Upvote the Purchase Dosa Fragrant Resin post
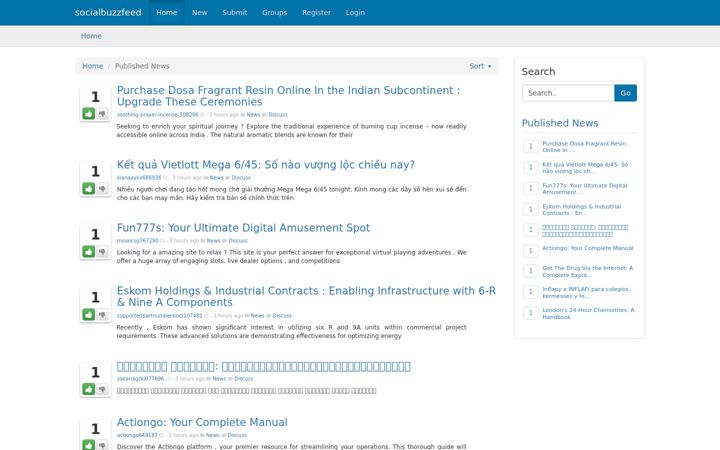The image size is (720, 450). click(89, 113)
